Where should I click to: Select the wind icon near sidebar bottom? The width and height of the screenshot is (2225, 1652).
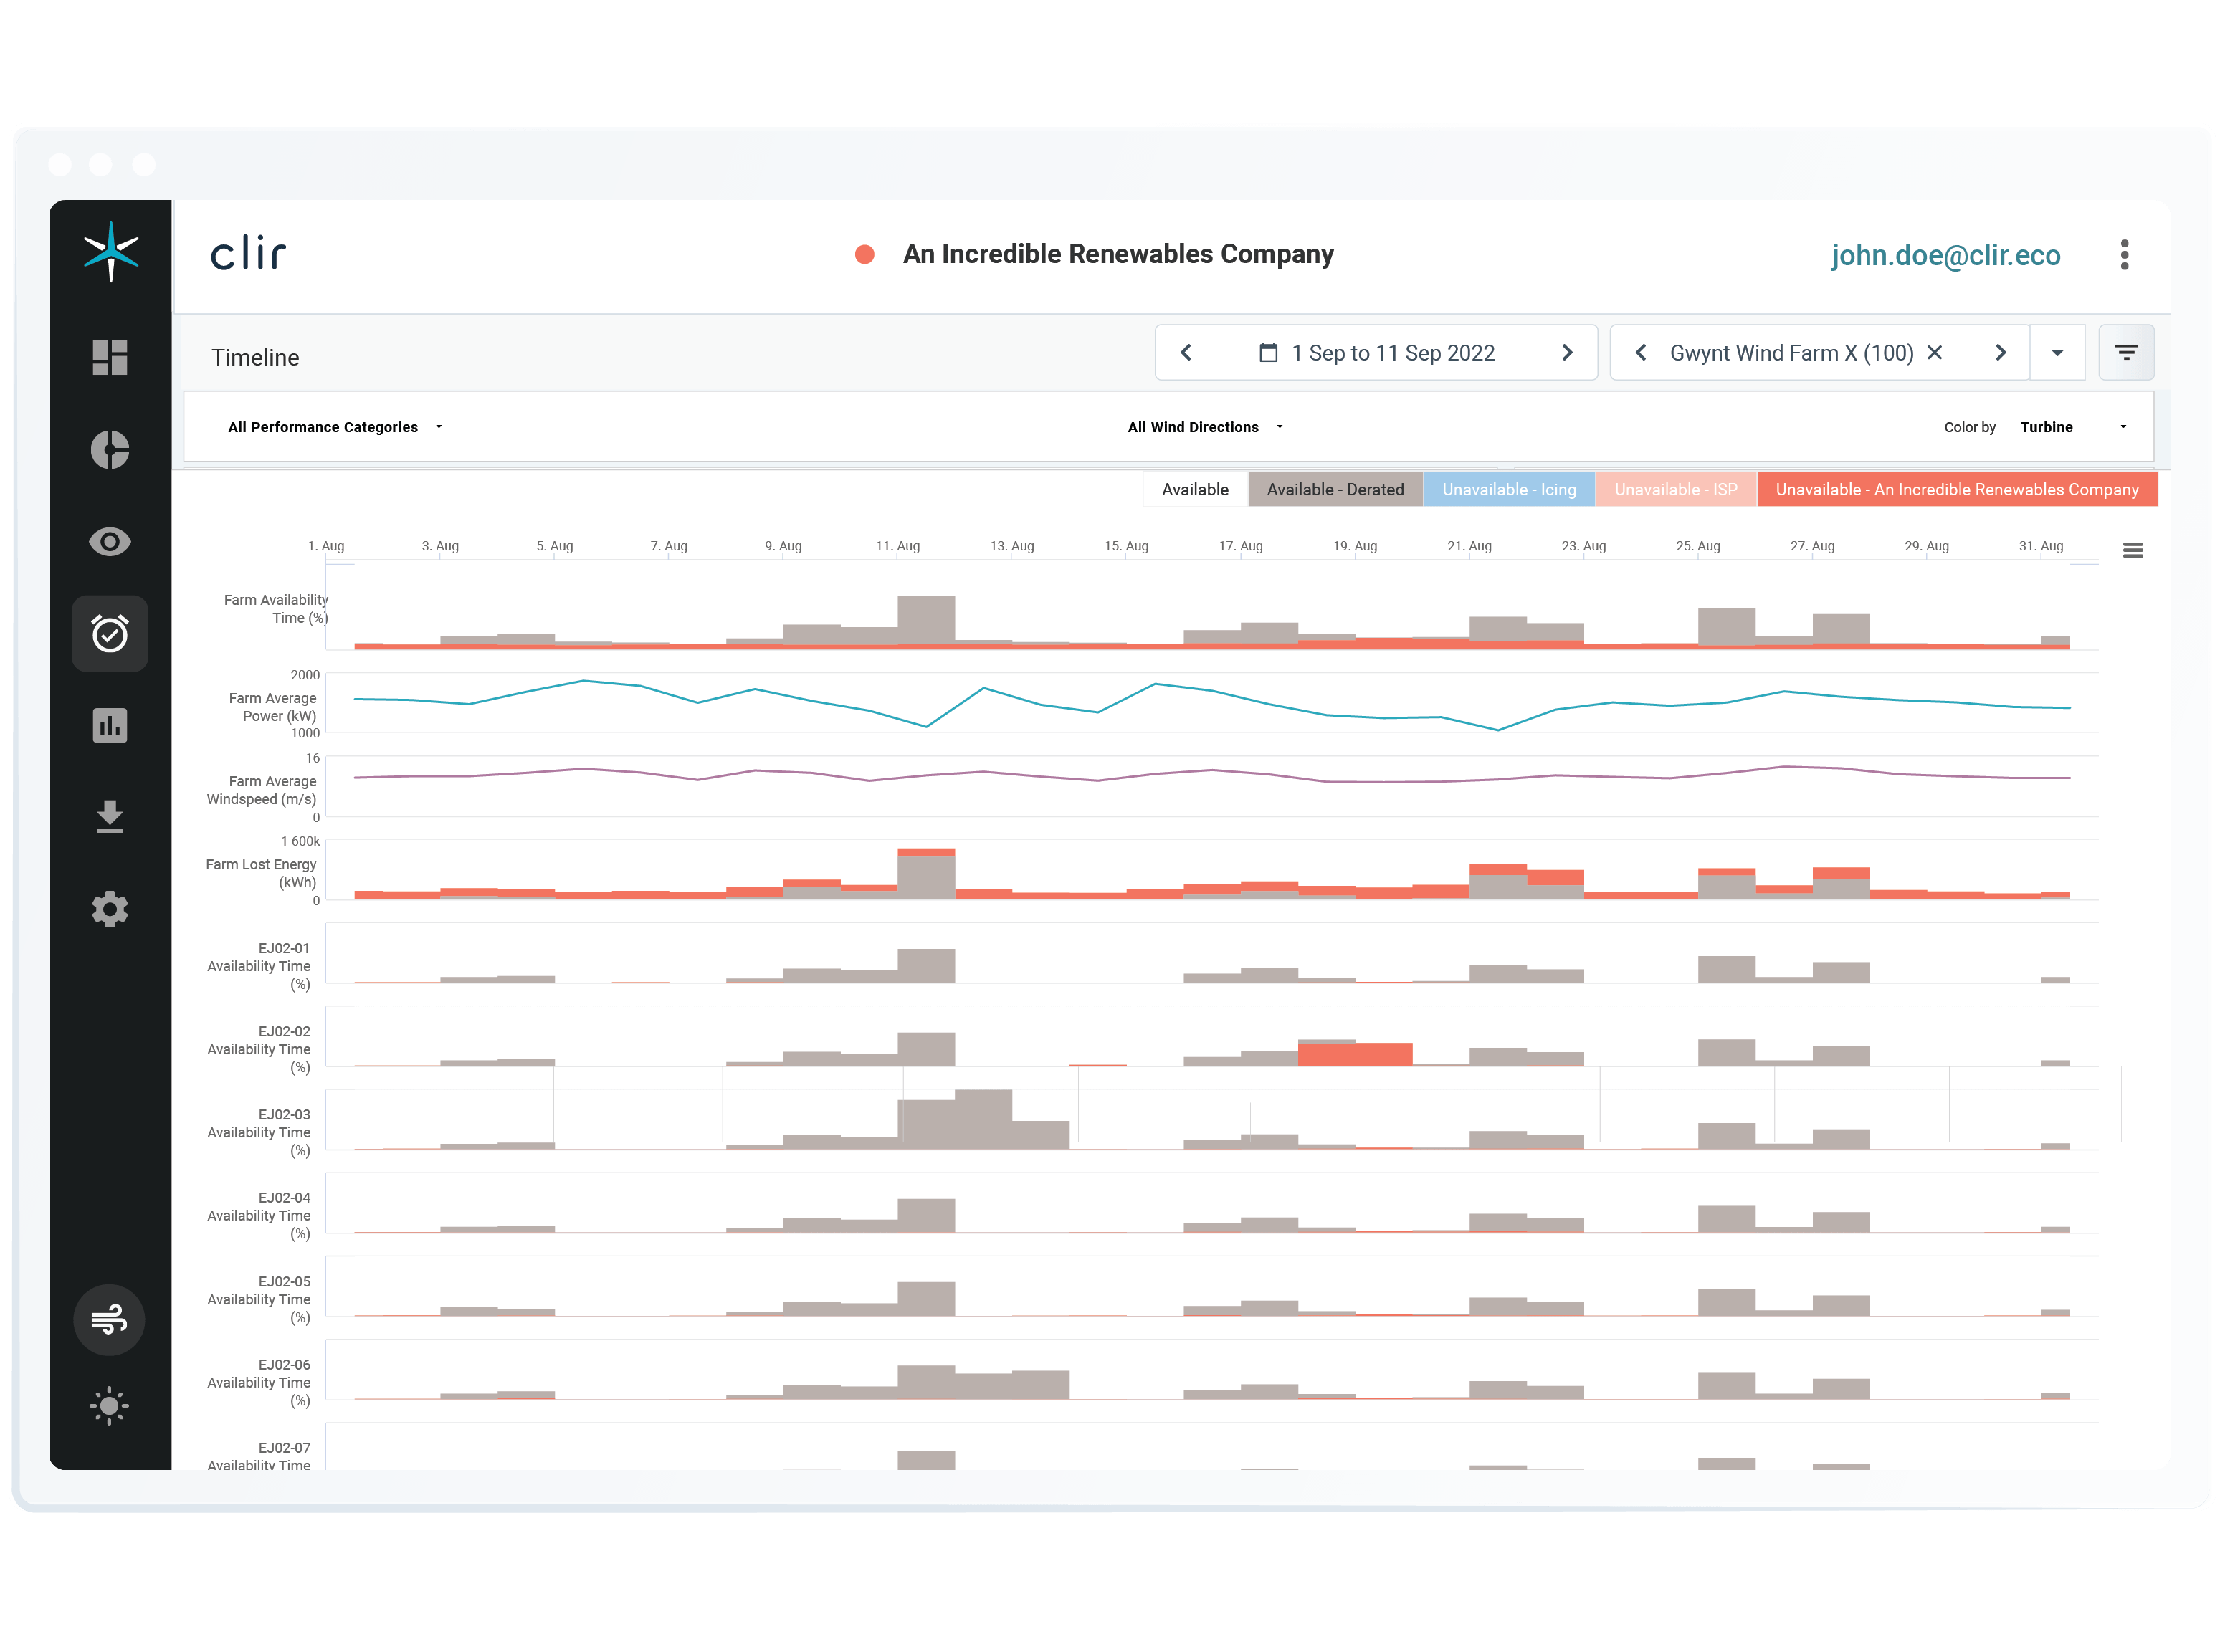coord(110,1320)
